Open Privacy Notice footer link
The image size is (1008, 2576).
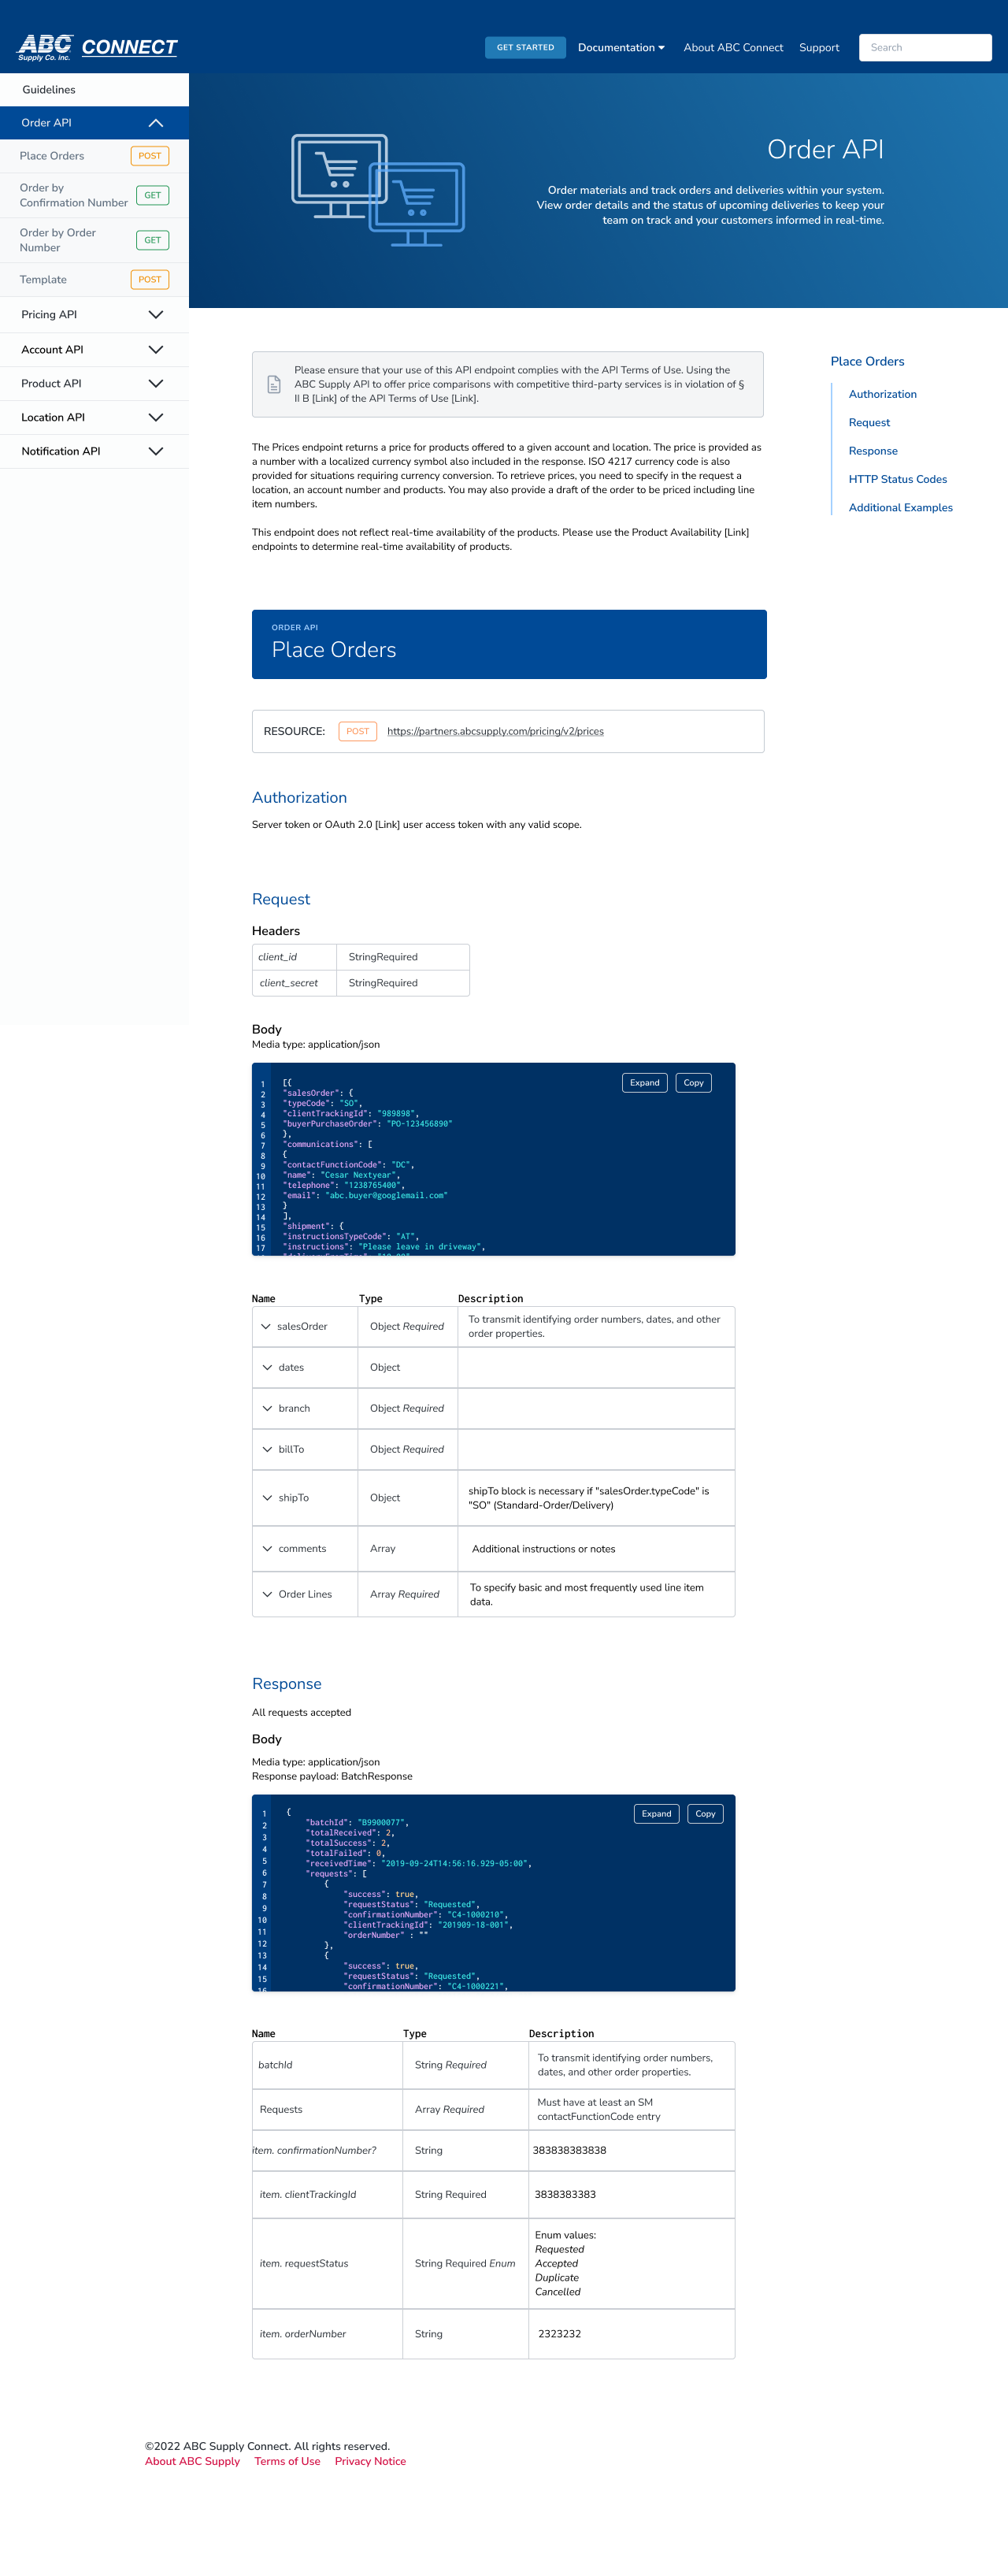pos(370,2461)
